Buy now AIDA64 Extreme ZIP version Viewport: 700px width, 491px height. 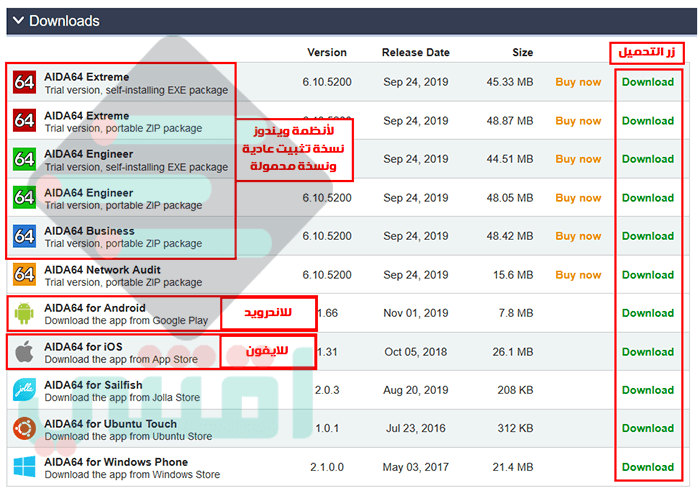pyautogui.click(x=578, y=121)
